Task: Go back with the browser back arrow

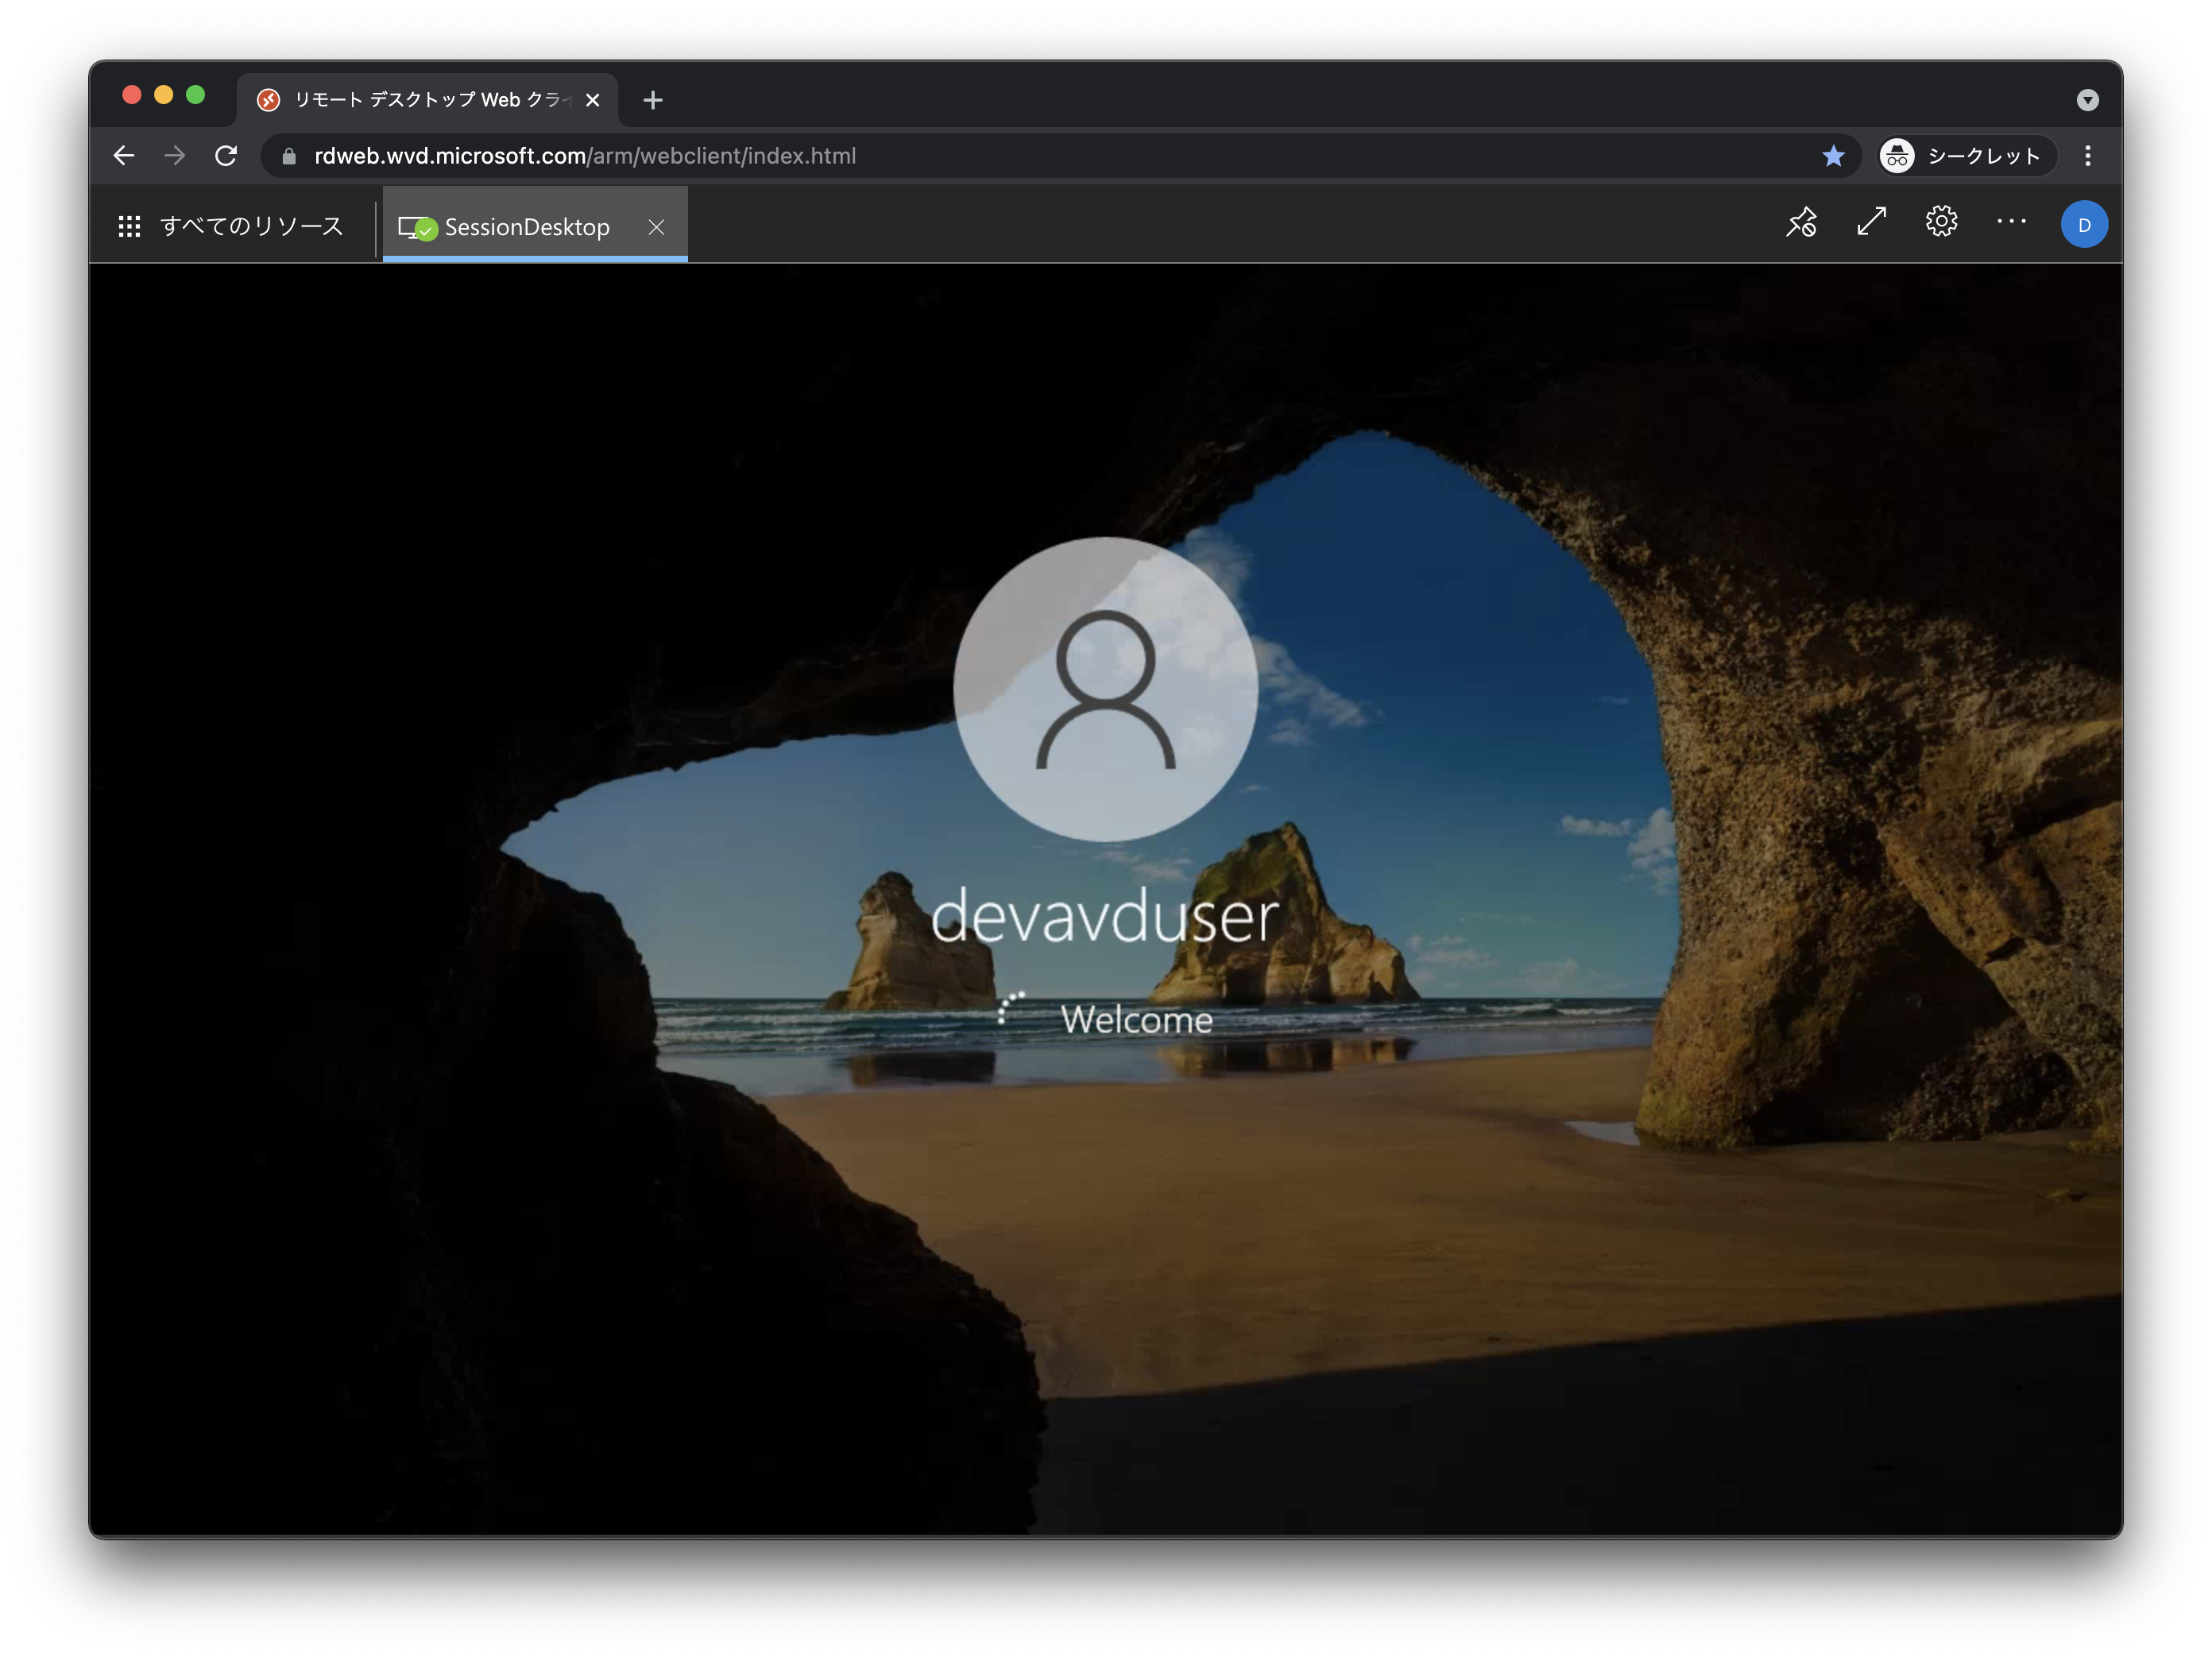Action: point(124,156)
